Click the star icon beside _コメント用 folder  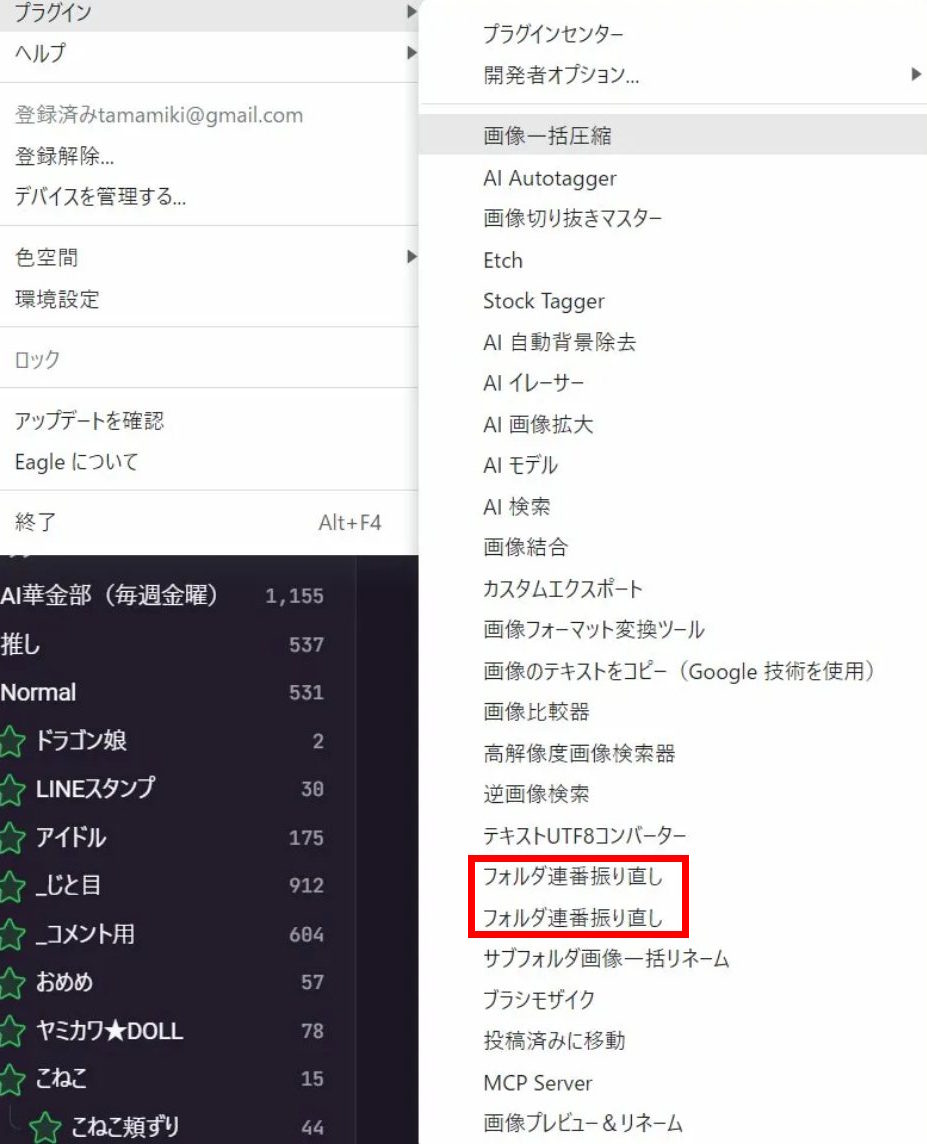click(x=11, y=935)
